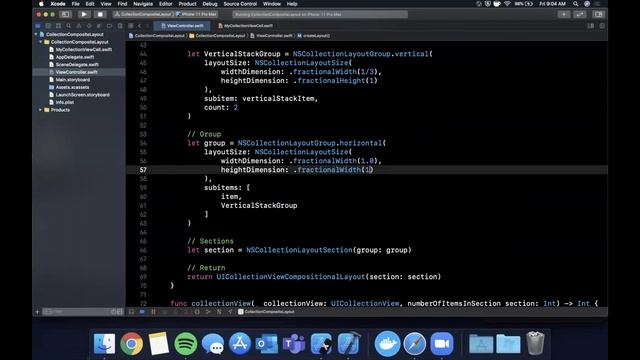This screenshot has width=640, height=360.
Task: Open Finder from the Dock
Action: coord(104,343)
